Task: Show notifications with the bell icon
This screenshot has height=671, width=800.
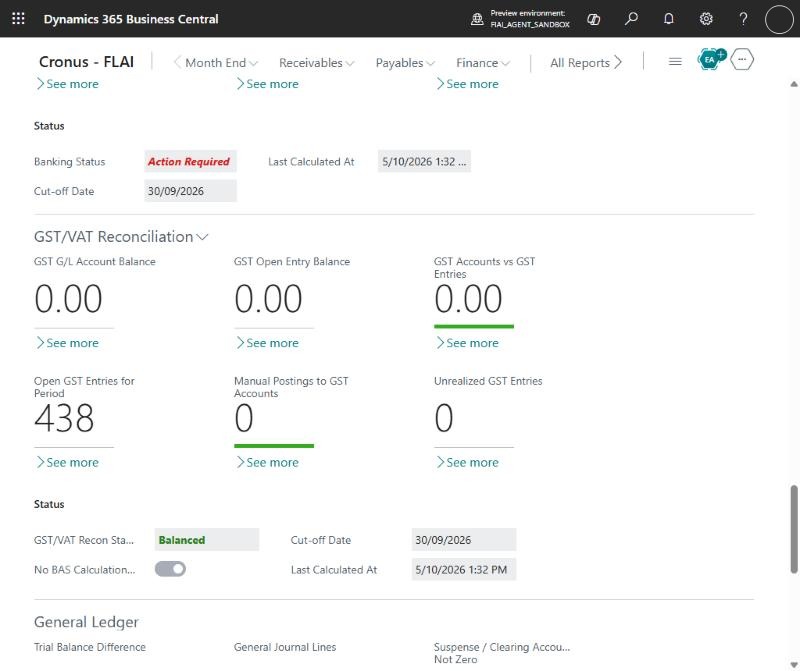Action: coord(668,19)
